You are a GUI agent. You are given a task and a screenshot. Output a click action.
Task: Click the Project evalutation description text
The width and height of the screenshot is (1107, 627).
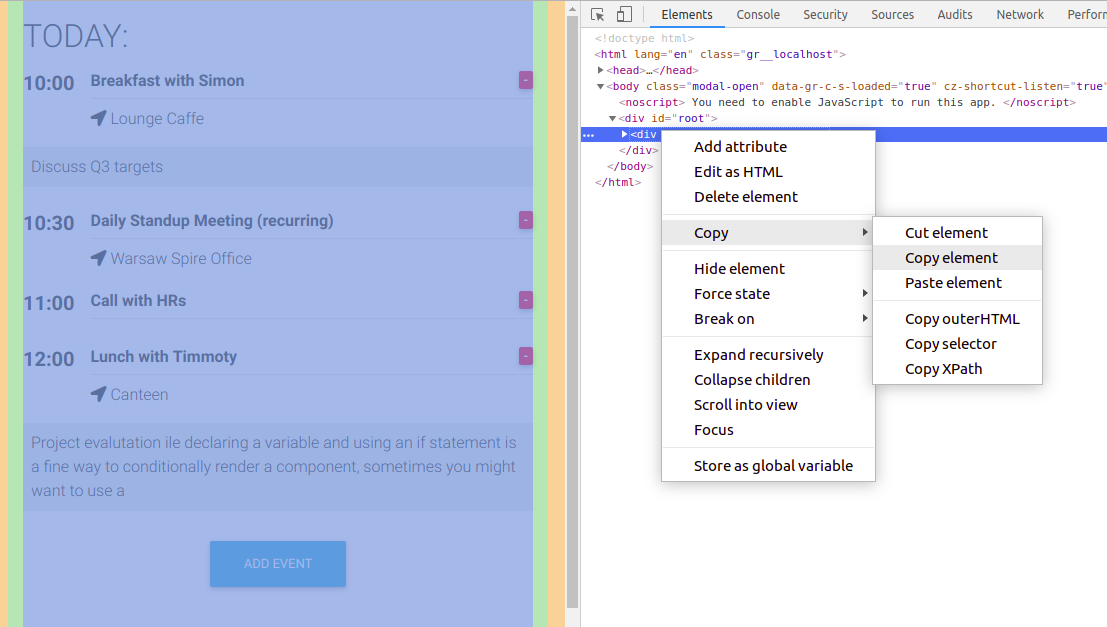point(274,467)
